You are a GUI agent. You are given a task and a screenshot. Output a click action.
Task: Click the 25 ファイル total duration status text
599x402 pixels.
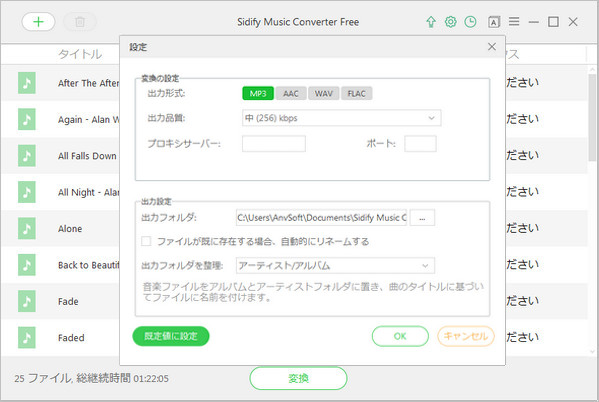pyautogui.click(x=91, y=378)
